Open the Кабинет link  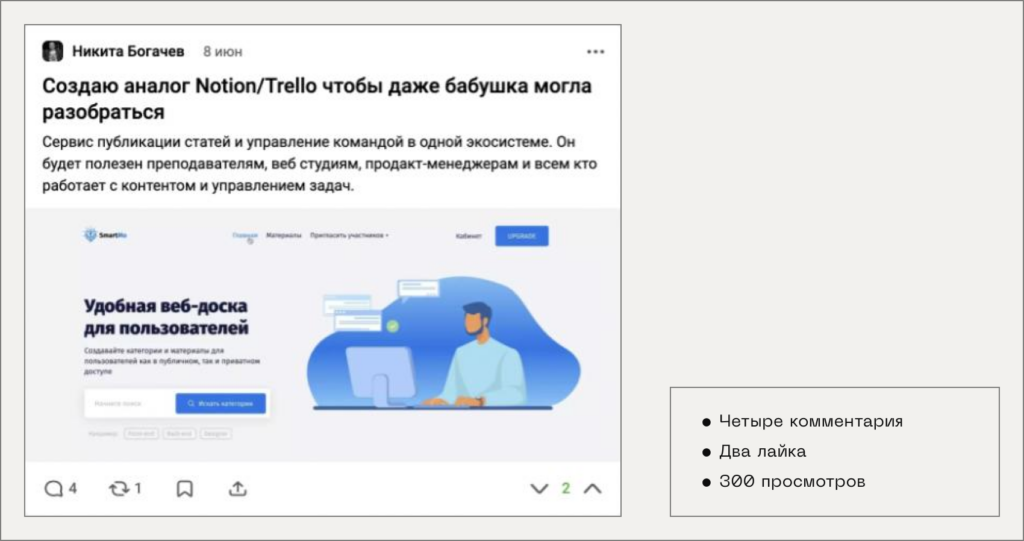(x=468, y=236)
